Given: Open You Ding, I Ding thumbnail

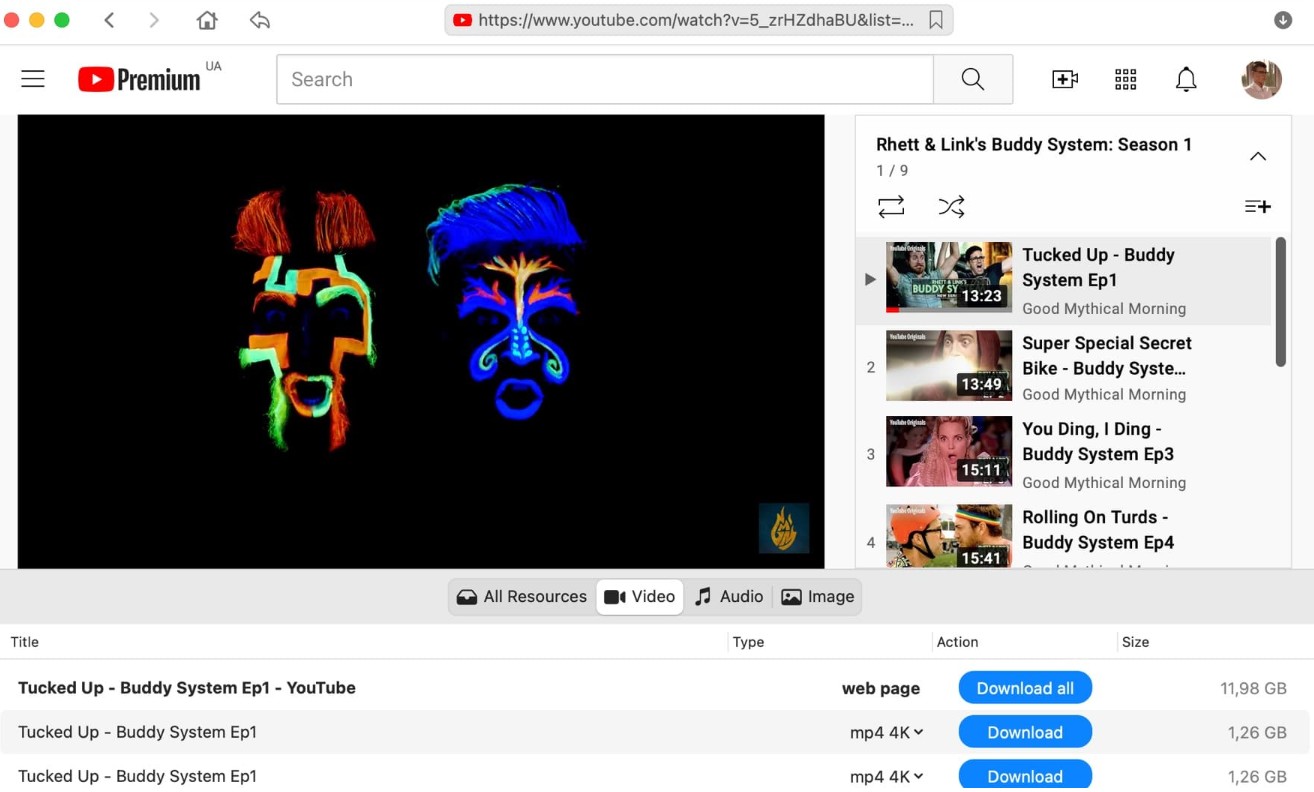Looking at the screenshot, I should [x=949, y=452].
